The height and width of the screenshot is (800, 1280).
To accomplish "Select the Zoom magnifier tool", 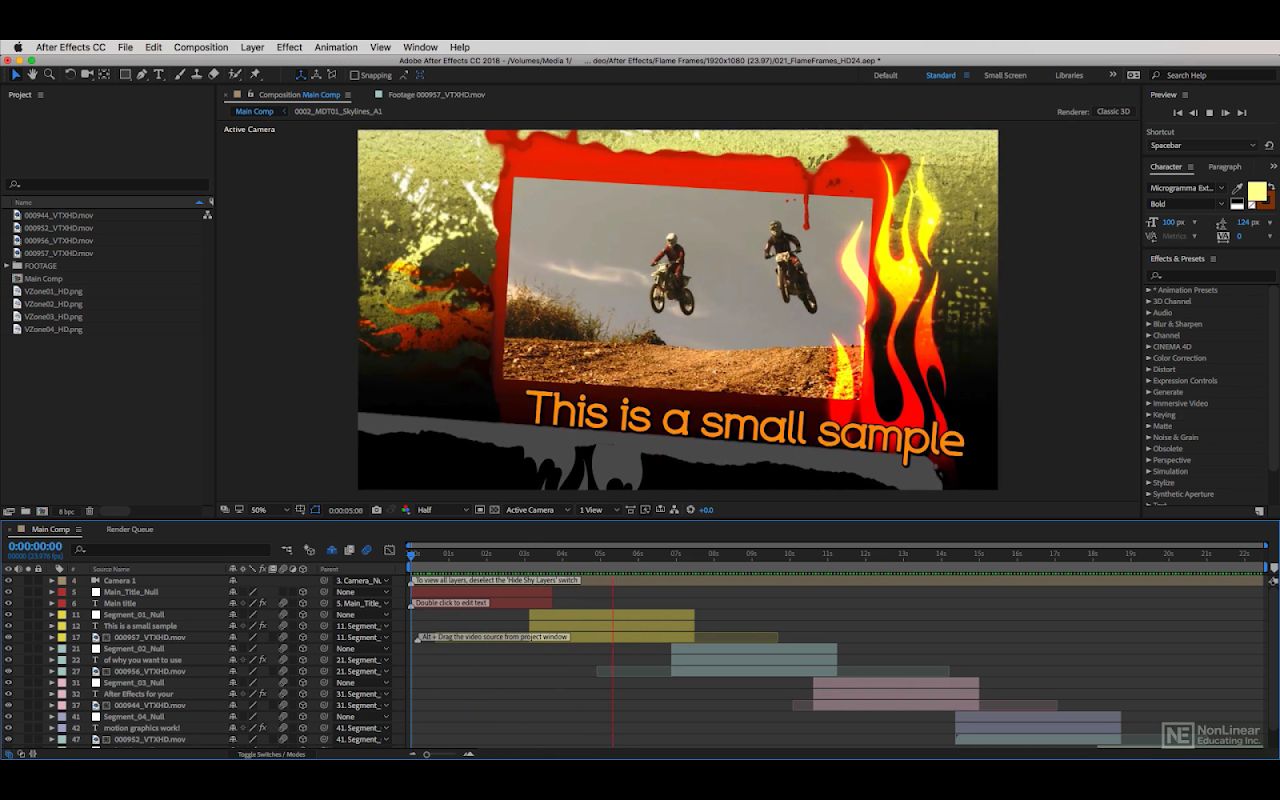I will coord(48,75).
